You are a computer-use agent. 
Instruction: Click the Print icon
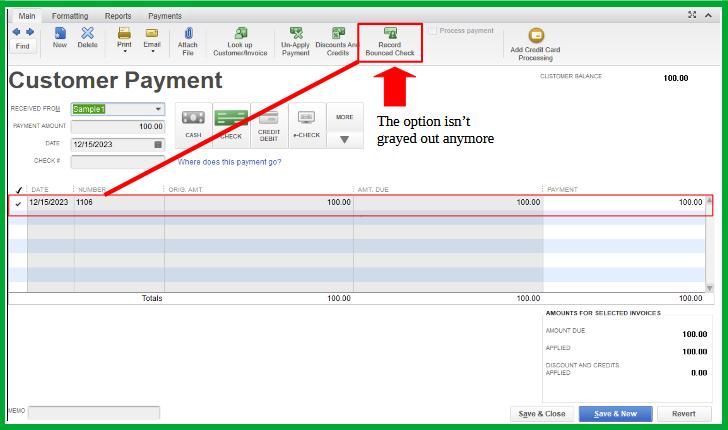coord(124,33)
